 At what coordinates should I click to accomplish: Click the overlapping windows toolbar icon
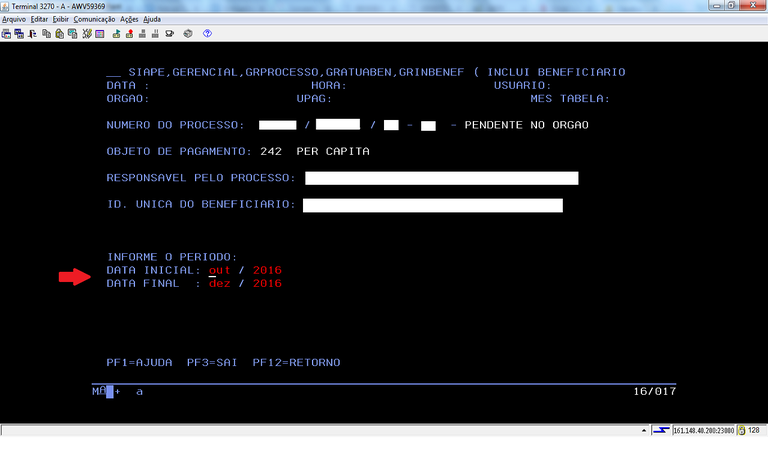pos(19,34)
